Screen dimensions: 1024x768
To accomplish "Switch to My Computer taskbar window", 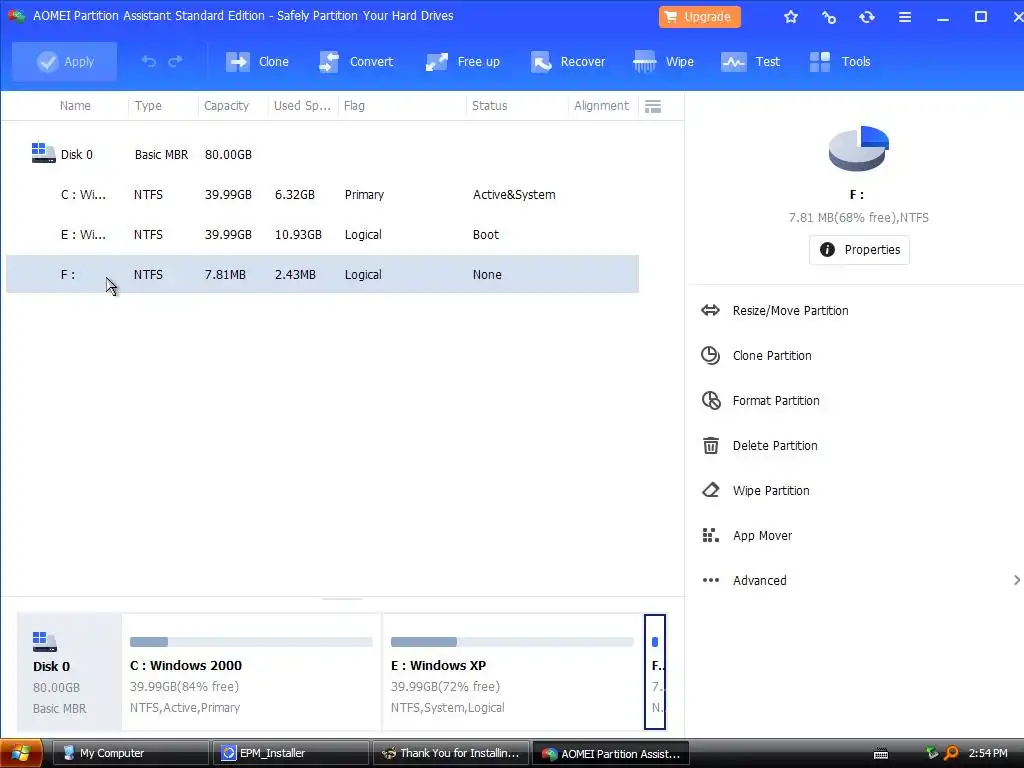I will pyautogui.click(x=130, y=753).
